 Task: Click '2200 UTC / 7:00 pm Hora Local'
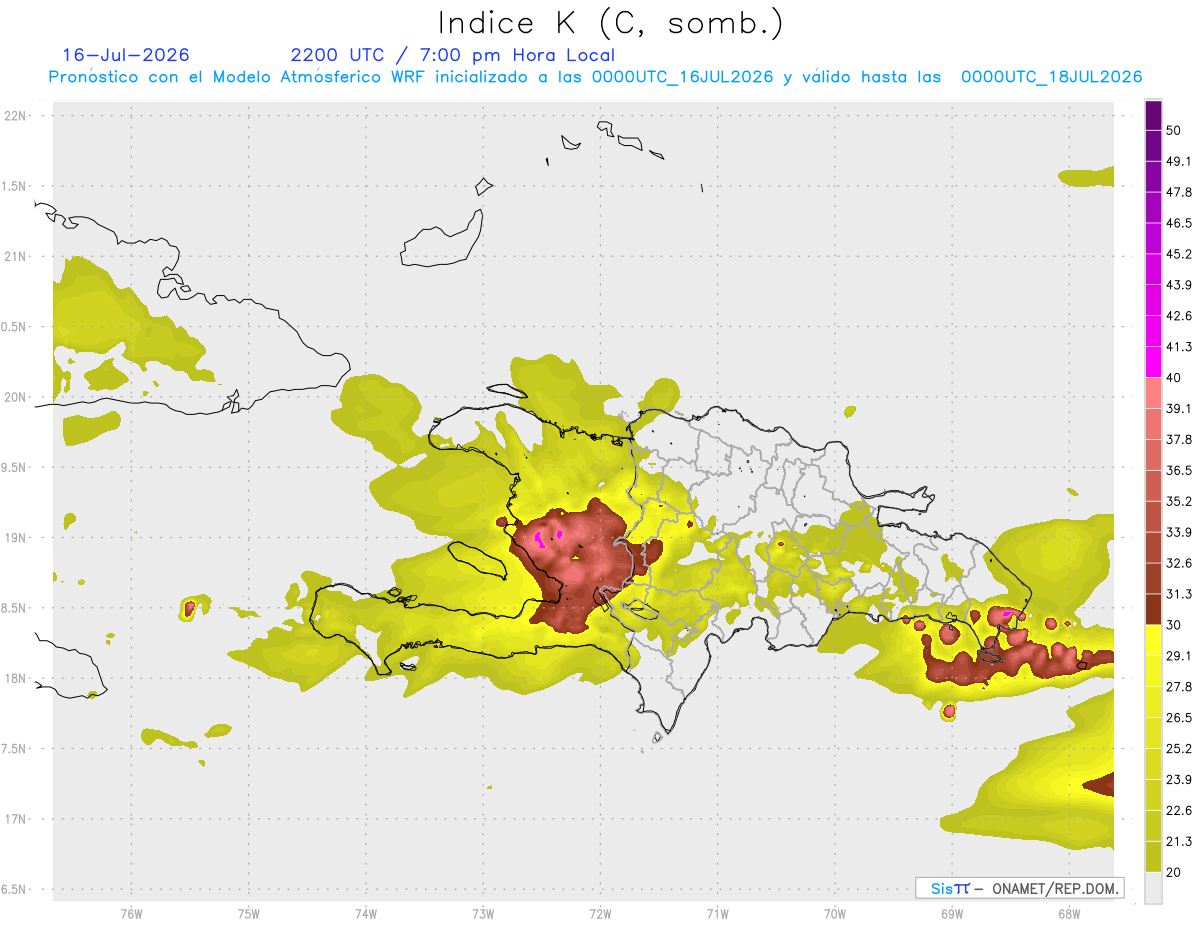[453, 55]
